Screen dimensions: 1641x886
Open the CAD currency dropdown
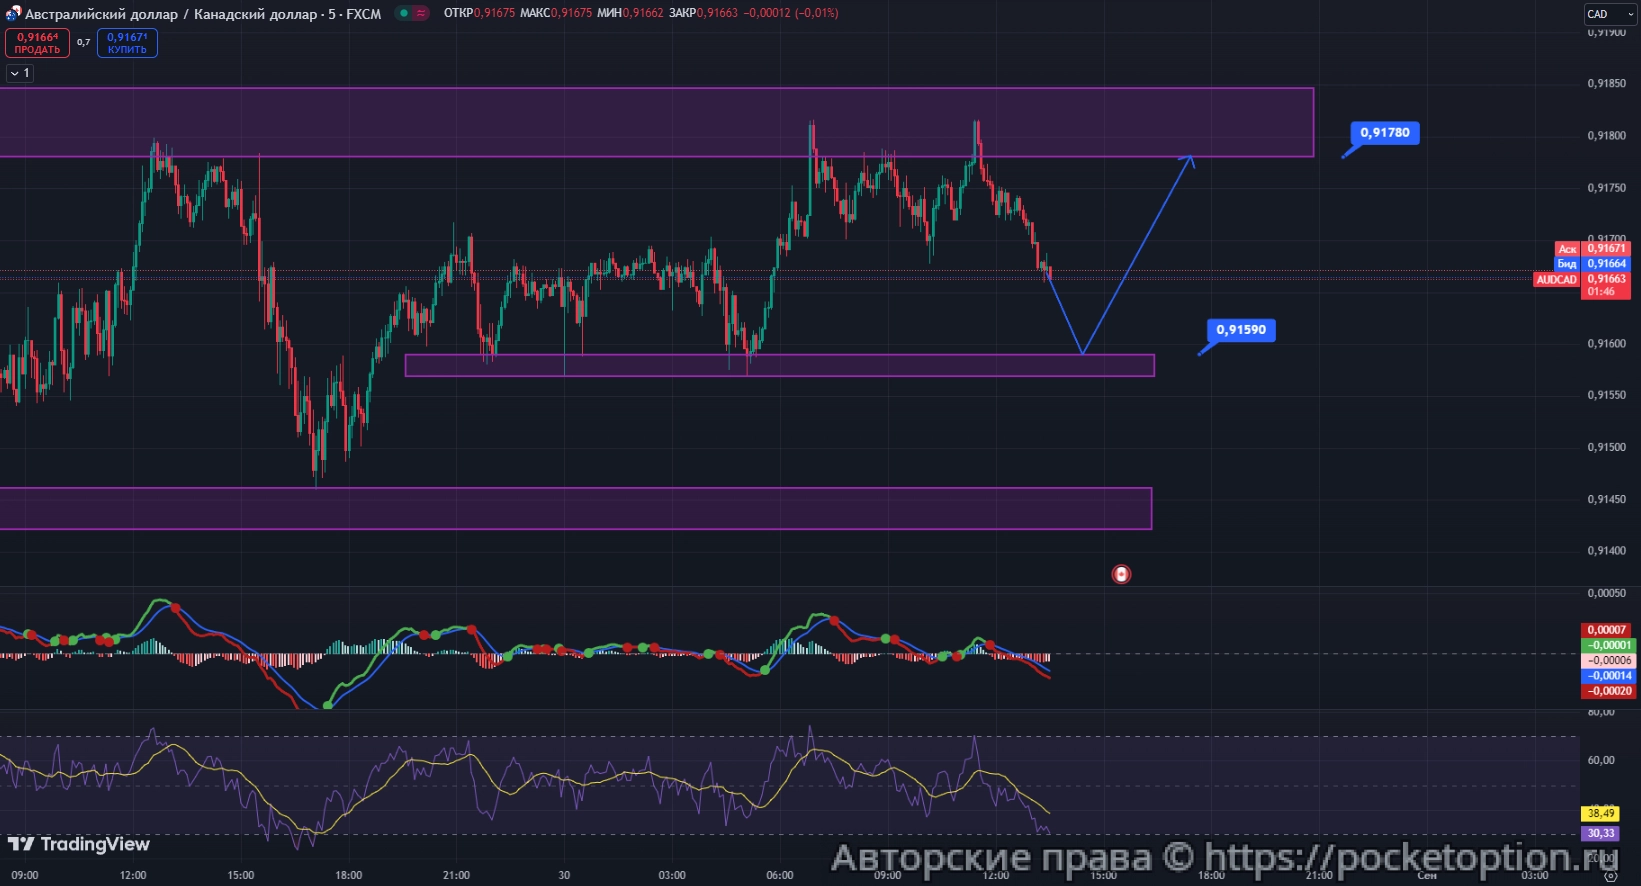1608,14
